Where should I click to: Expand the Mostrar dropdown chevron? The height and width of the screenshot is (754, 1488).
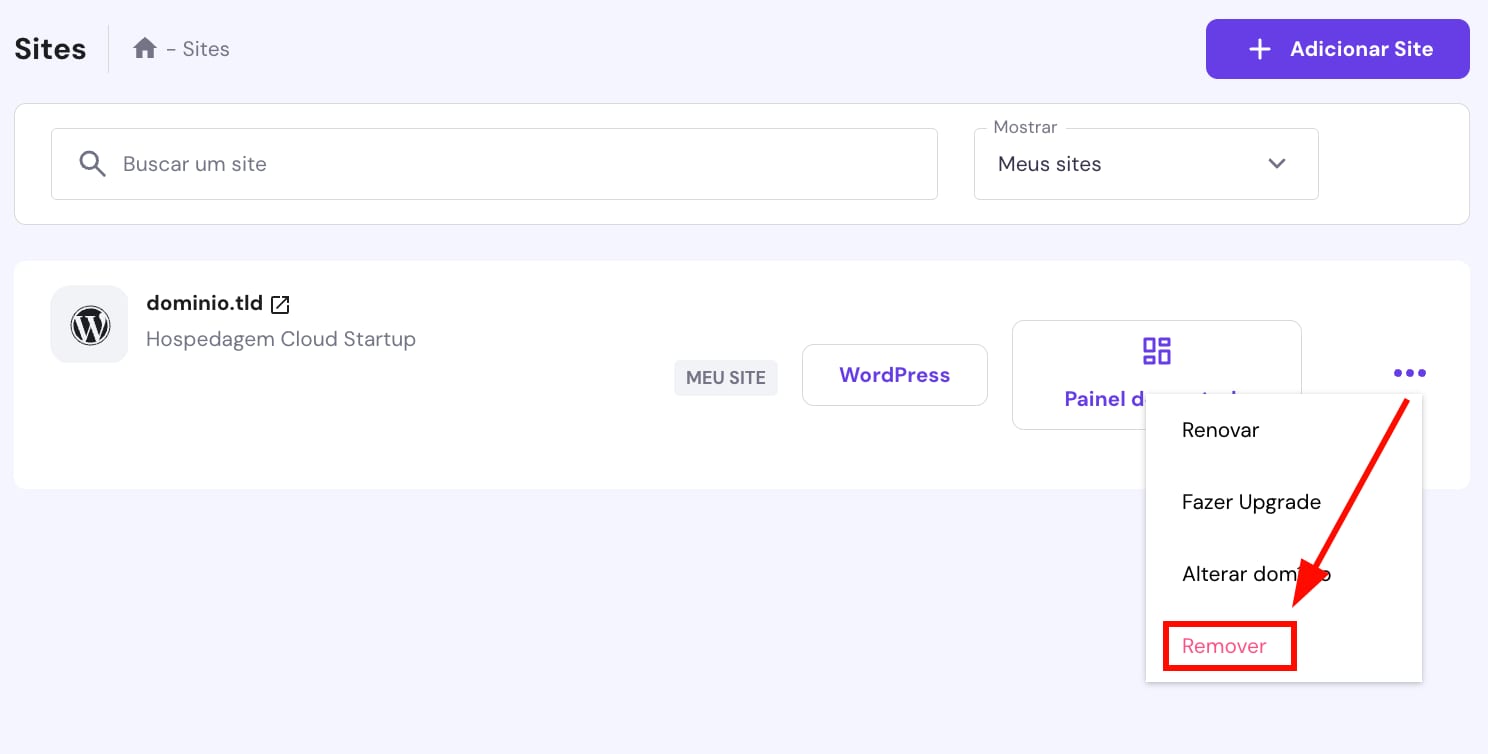[1276, 164]
